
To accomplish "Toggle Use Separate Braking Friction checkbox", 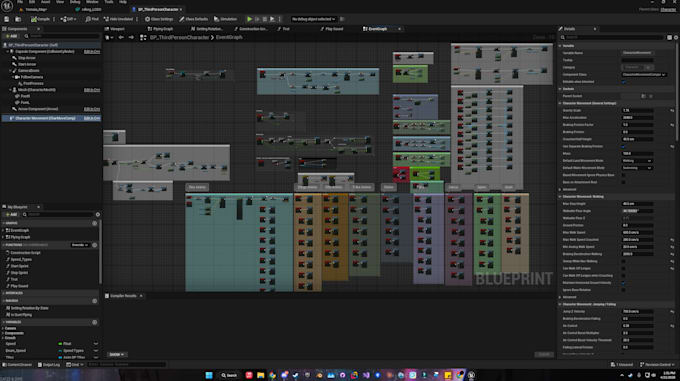I will click(x=624, y=147).
